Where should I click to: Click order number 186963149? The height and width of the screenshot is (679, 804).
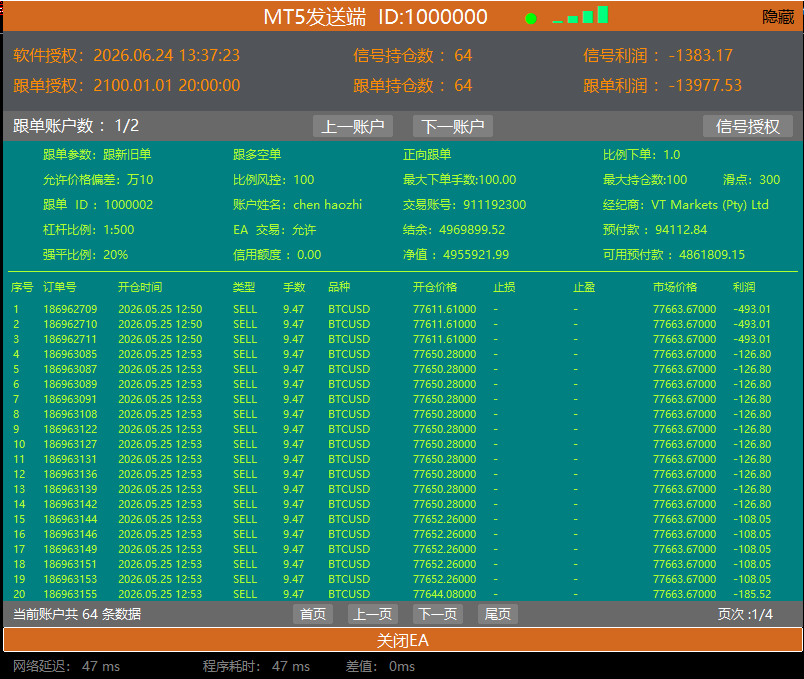click(x=70, y=549)
